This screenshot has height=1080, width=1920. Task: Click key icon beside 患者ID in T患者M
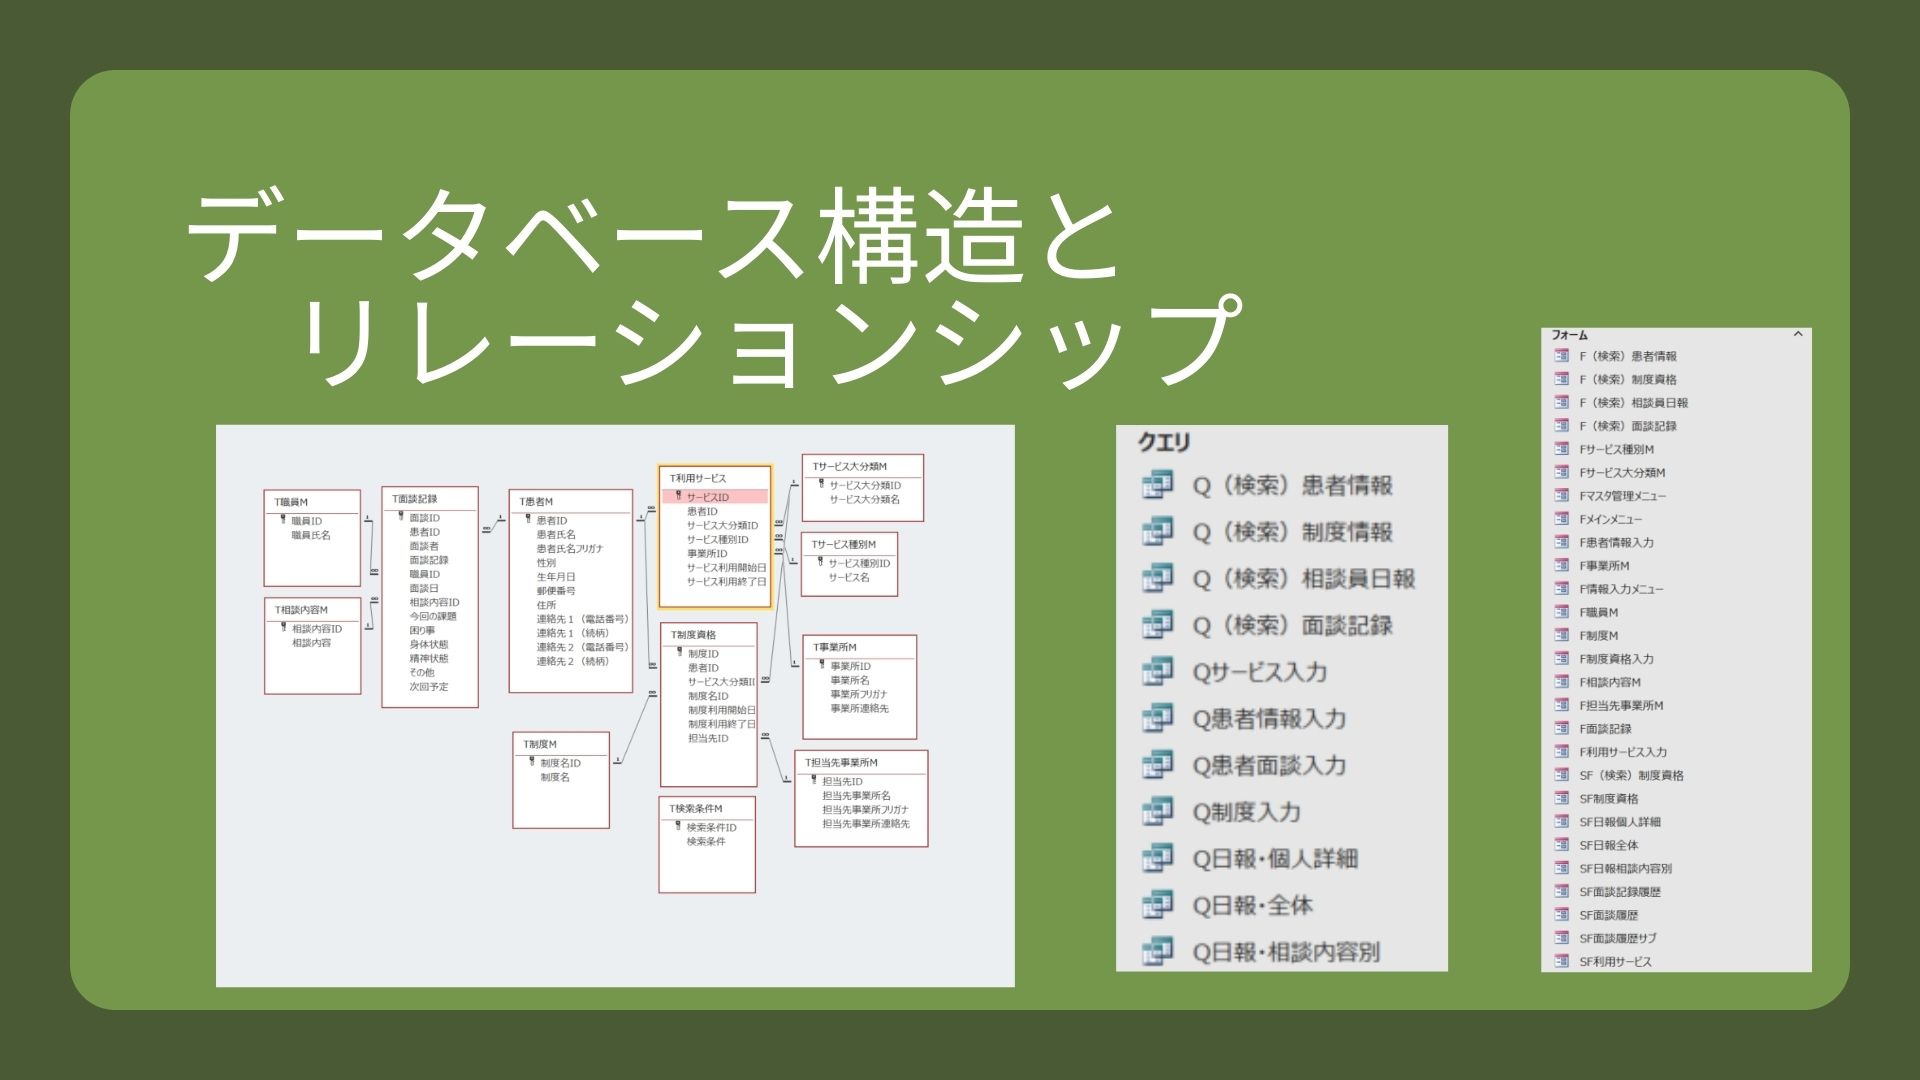528,520
